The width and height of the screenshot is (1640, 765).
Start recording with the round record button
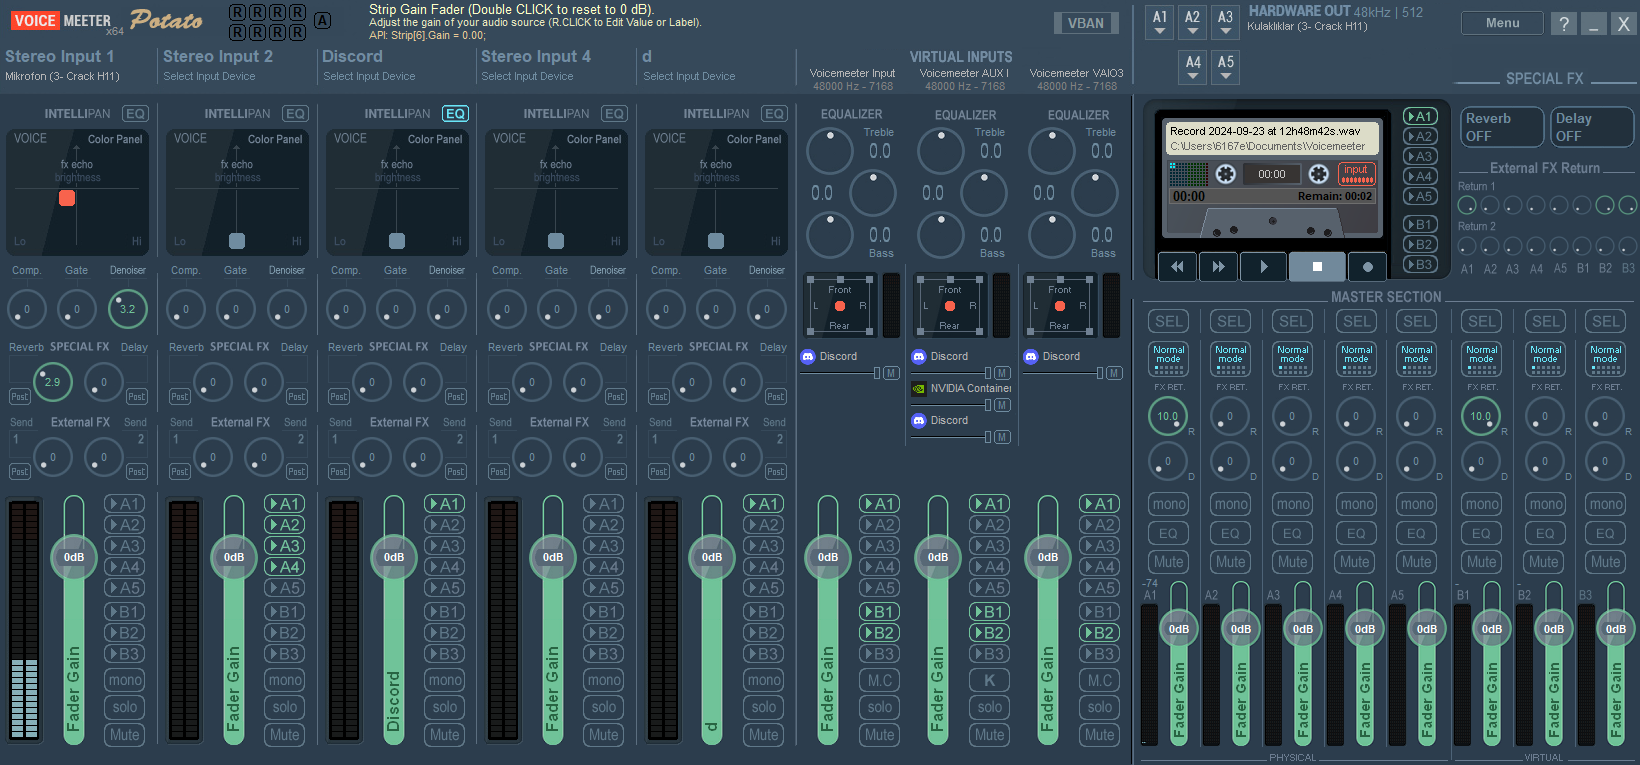coord(1367,267)
